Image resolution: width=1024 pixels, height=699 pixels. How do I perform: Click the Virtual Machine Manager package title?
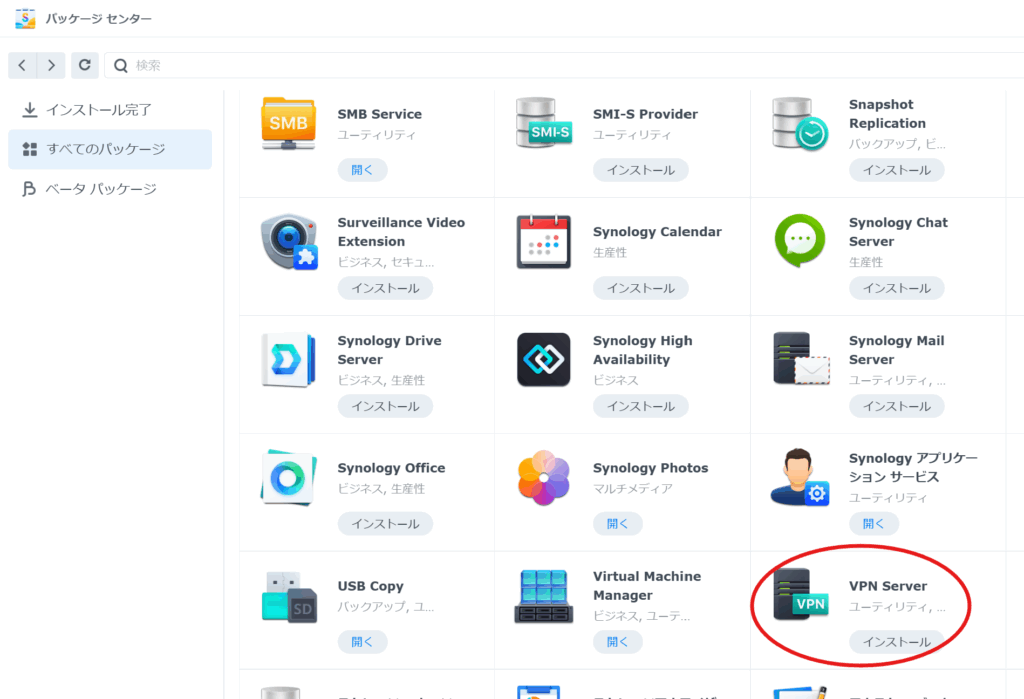[647, 586]
